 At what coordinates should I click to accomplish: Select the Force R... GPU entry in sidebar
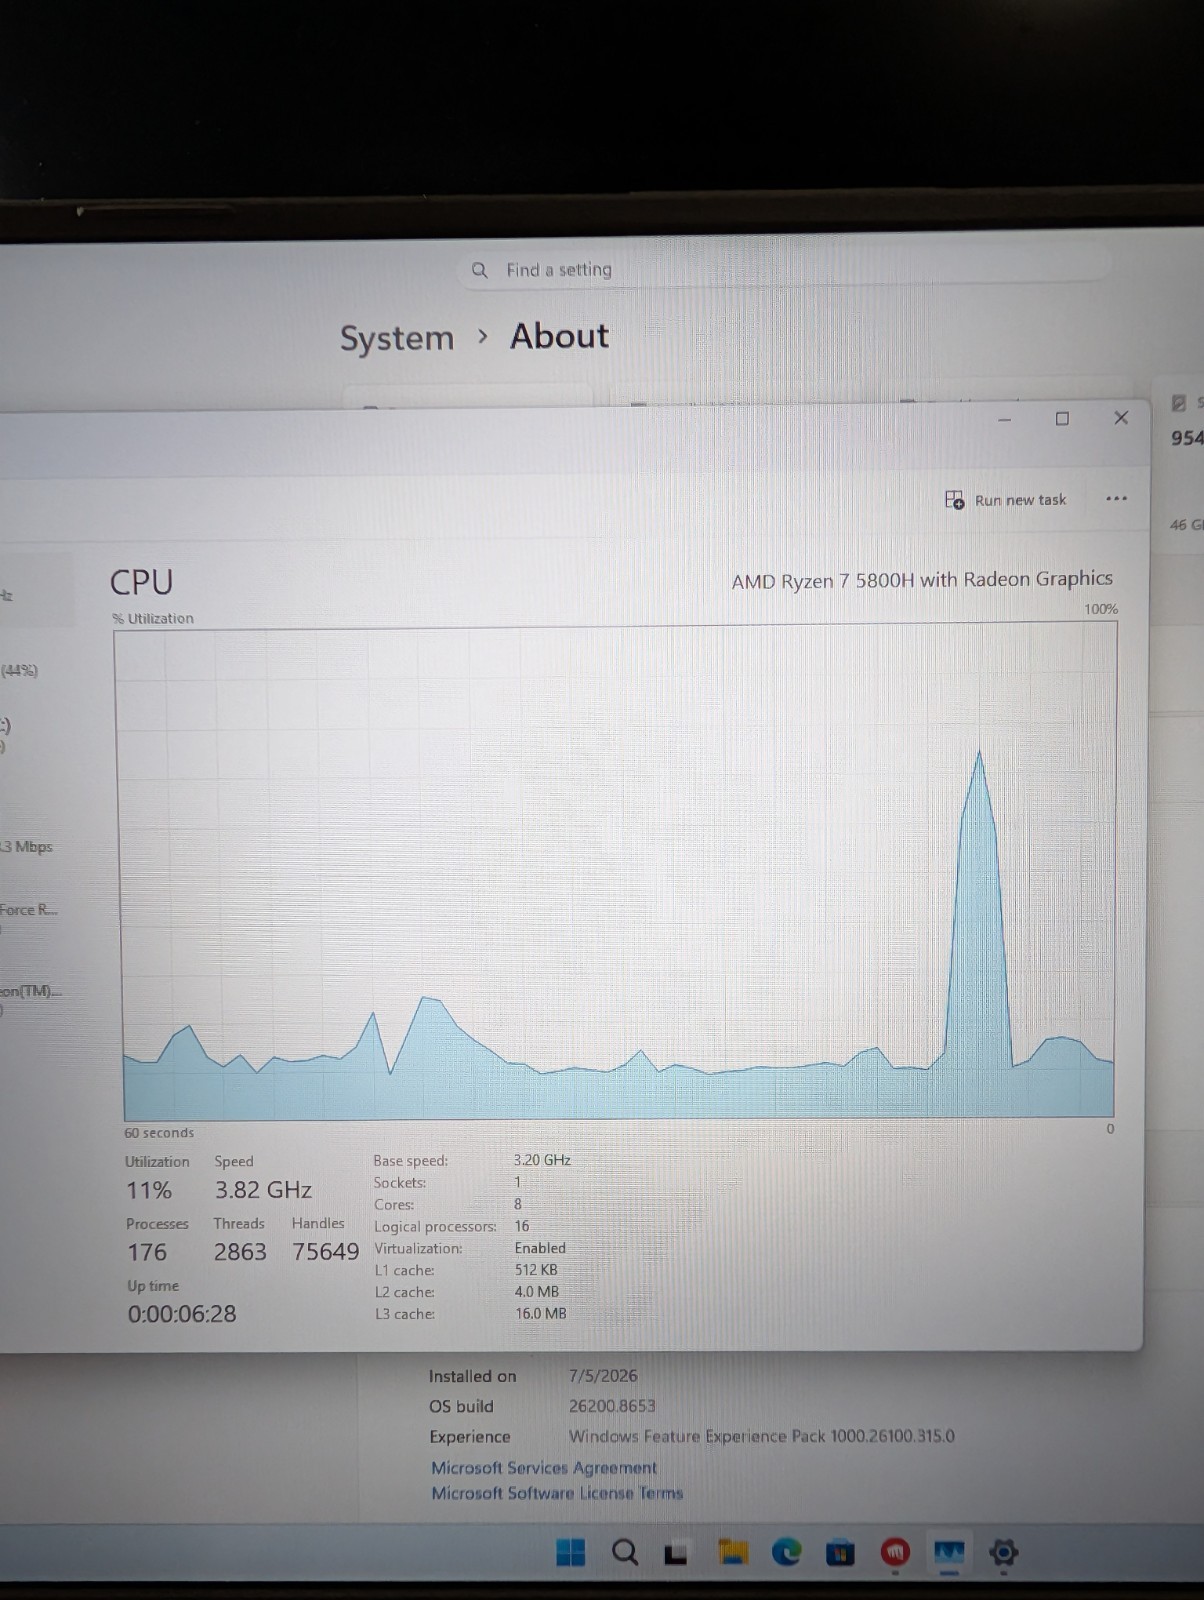tap(30, 910)
